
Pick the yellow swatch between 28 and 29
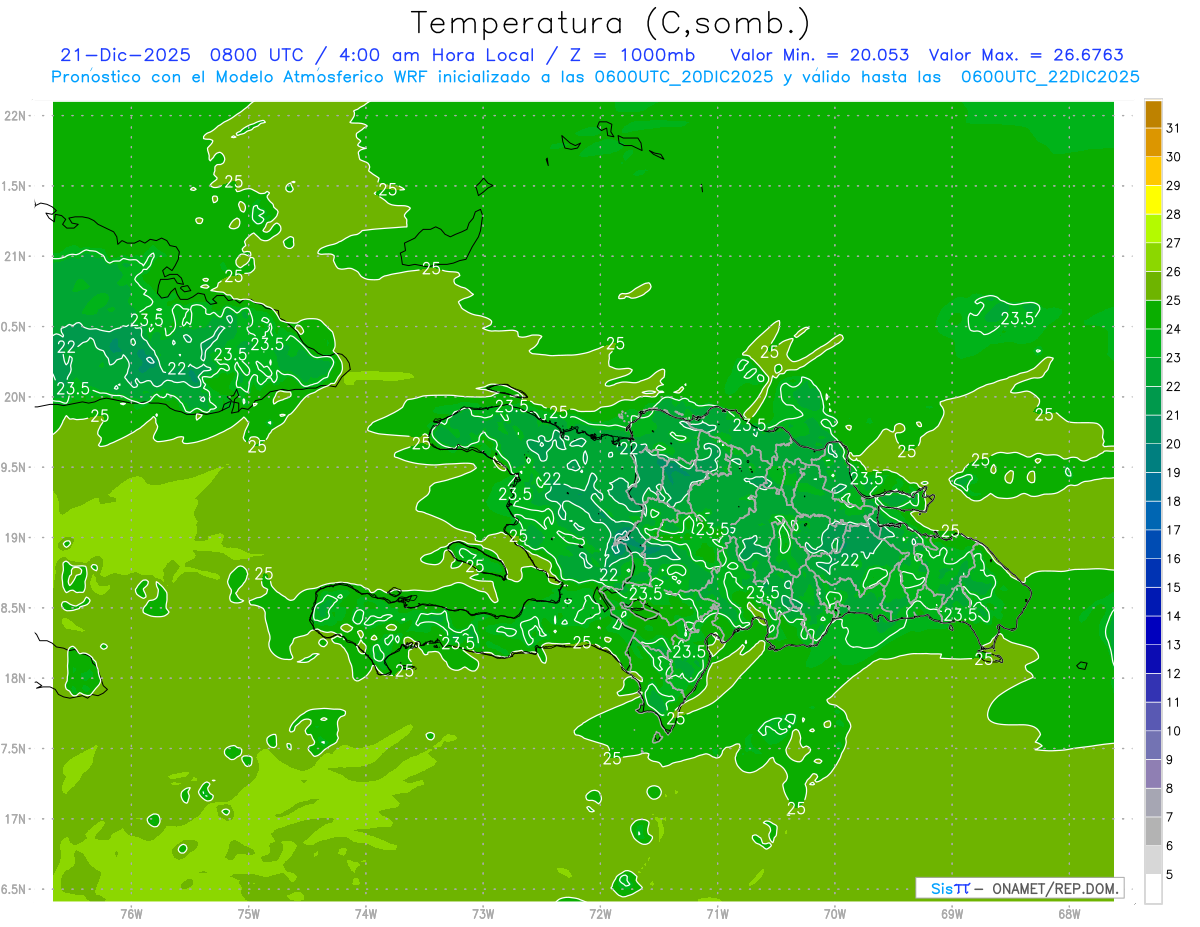click(1153, 200)
